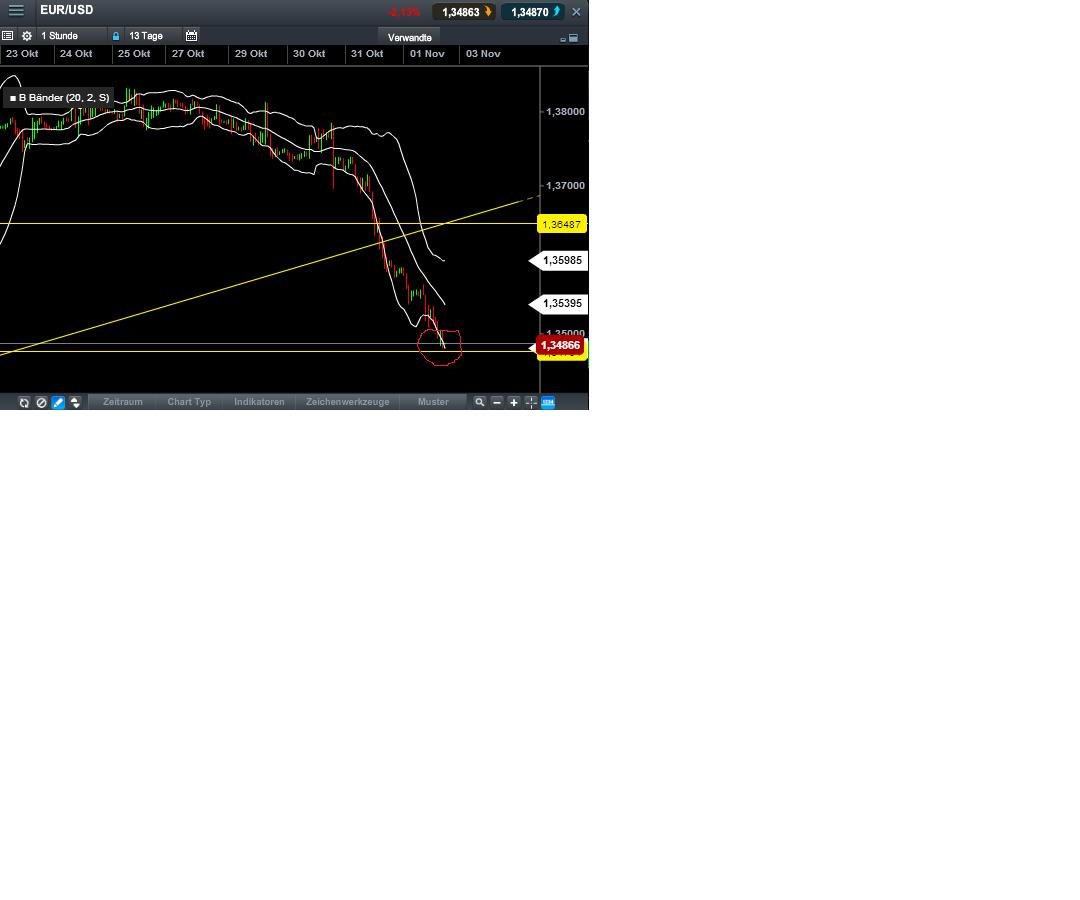
Task: Click the zoom in plus icon
Action: click(x=514, y=402)
